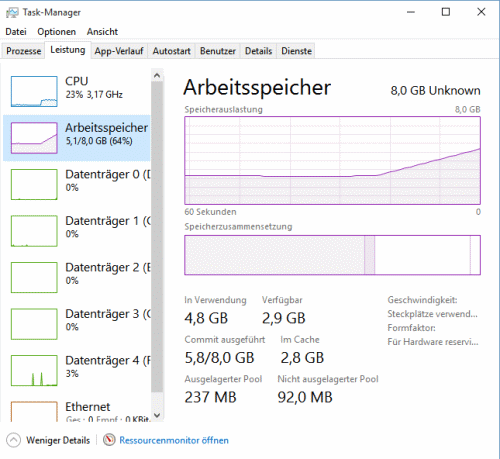Select the Leistung tab

pos(68,50)
